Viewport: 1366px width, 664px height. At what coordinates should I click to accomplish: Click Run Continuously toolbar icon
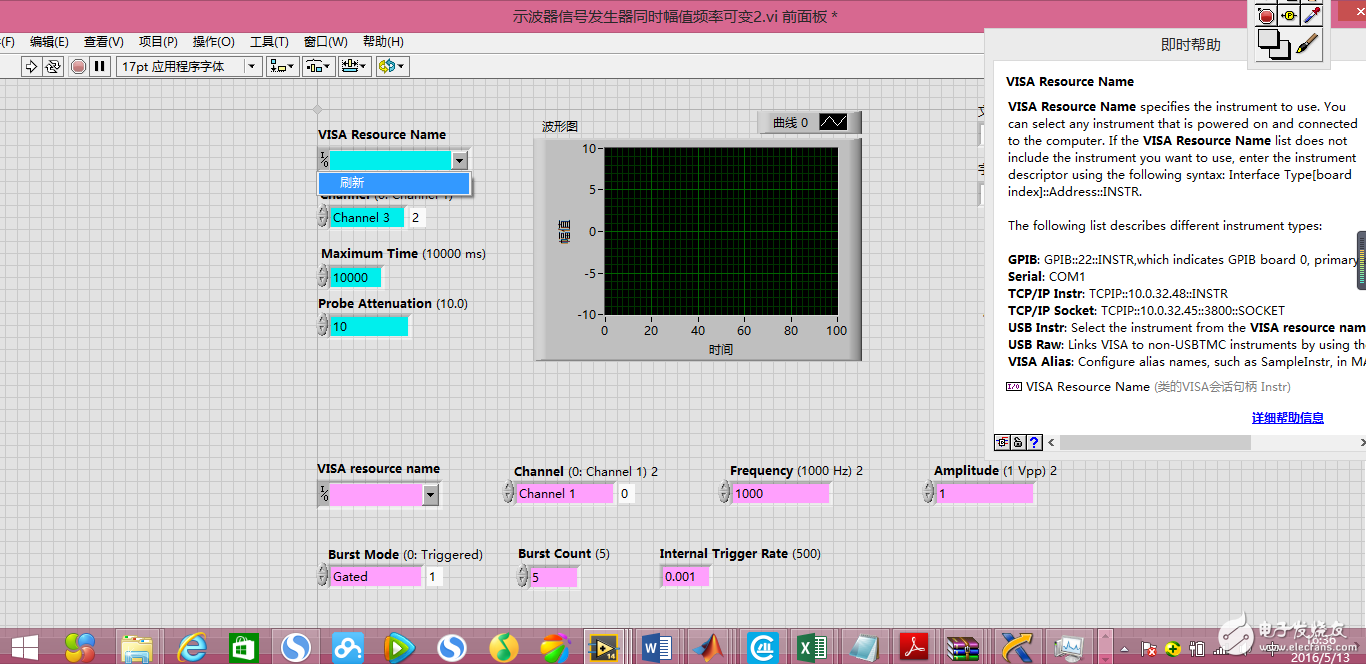(x=52, y=67)
